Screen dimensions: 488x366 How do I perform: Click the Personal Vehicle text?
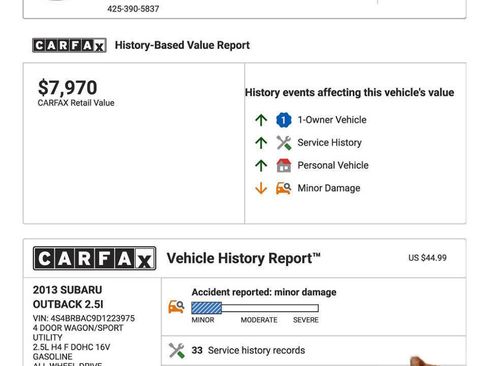(333, 165)
